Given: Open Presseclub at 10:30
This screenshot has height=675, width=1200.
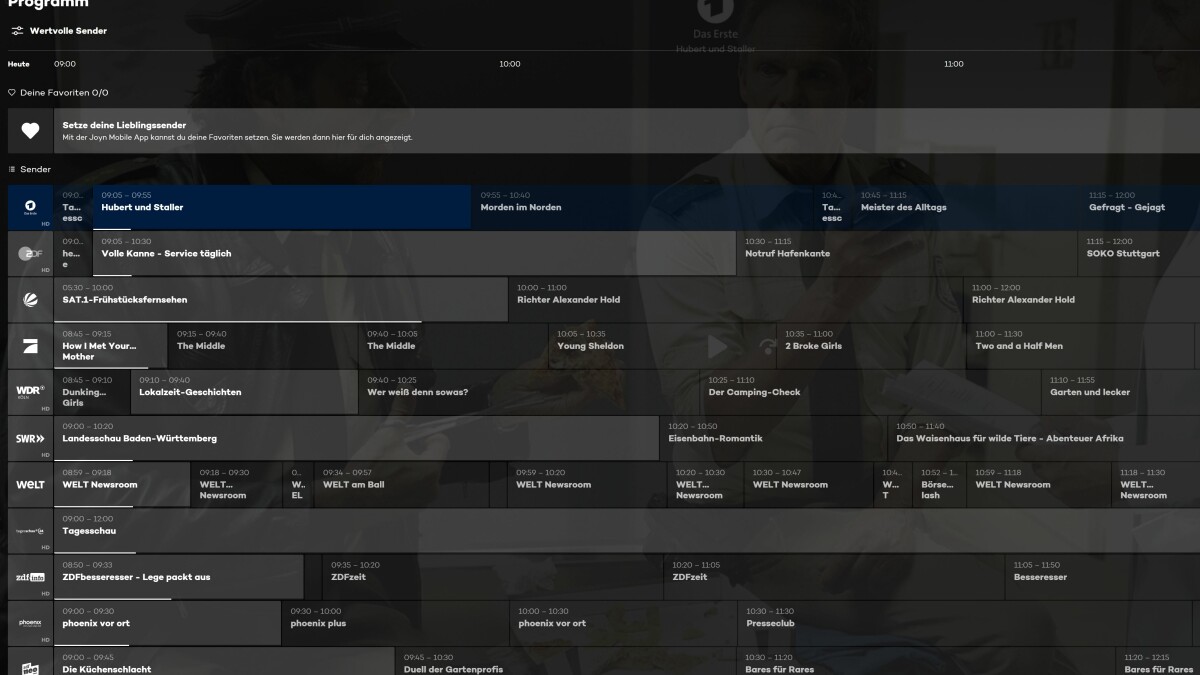Looking at the screenshot, I should click(964, 623).
